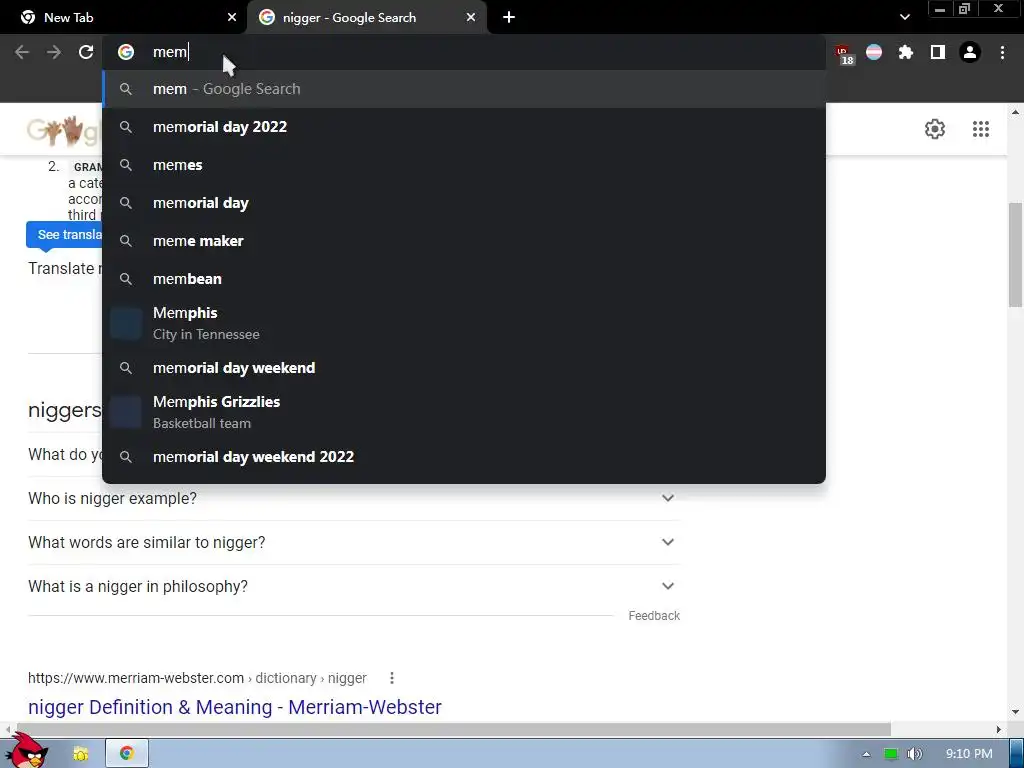This screenshot has width=1024, height=768.
Task: Select 'meme maker' suggestion
Action: coord(464,241)
